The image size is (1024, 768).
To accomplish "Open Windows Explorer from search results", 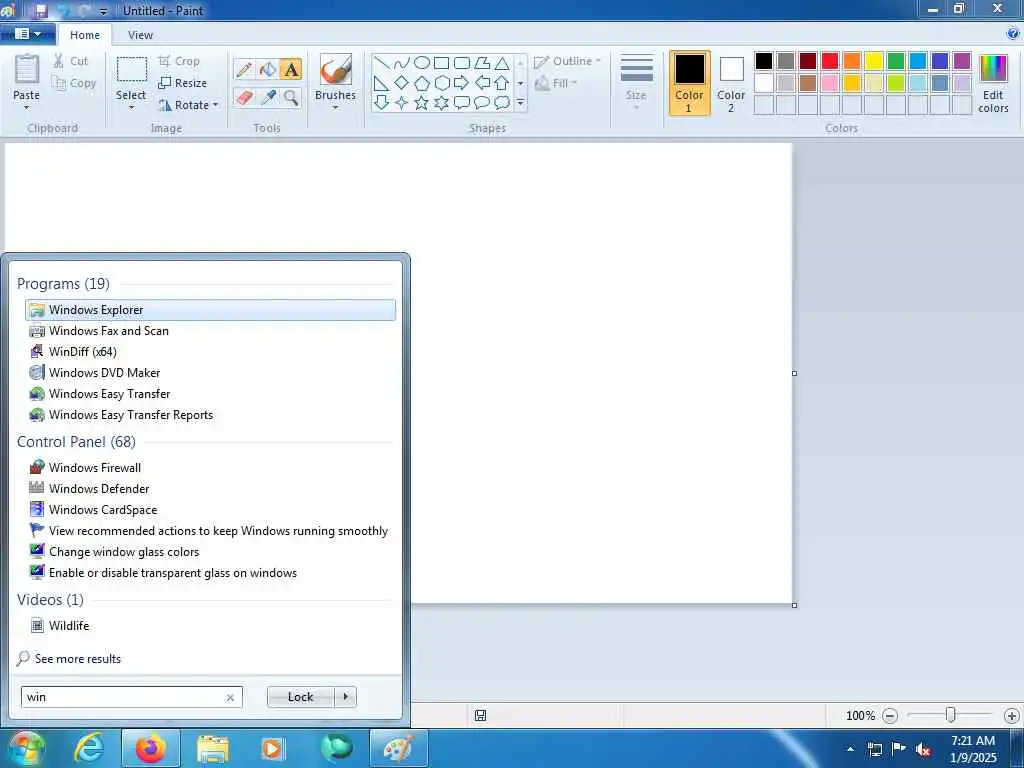I will [210, 310].
